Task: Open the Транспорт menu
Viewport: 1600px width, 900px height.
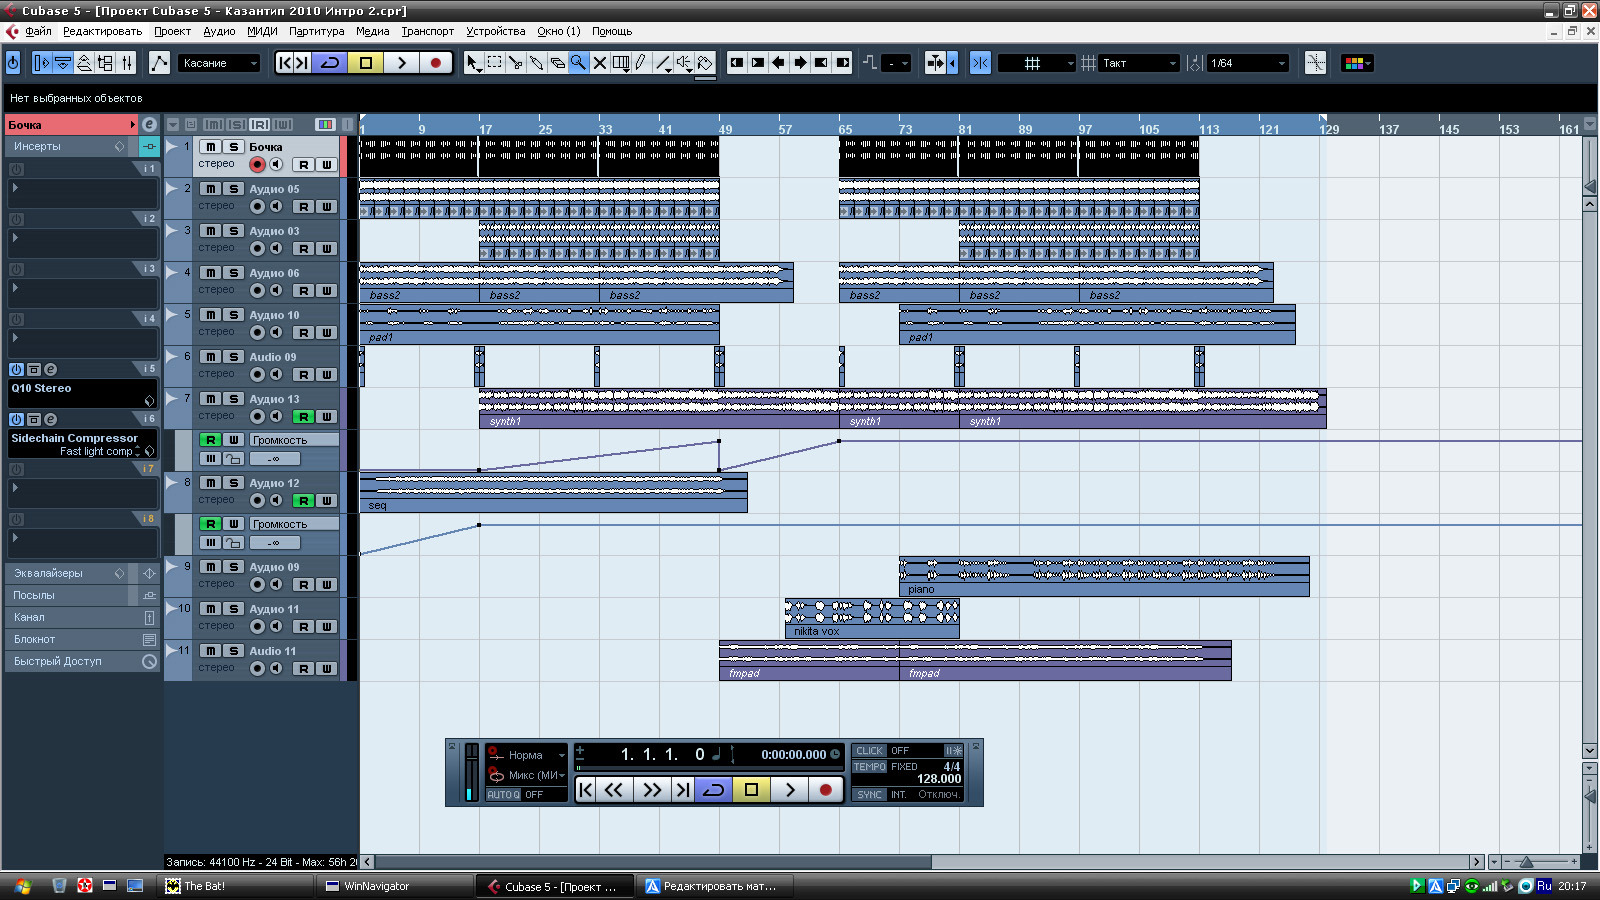Action: click(x=428, y=31)
